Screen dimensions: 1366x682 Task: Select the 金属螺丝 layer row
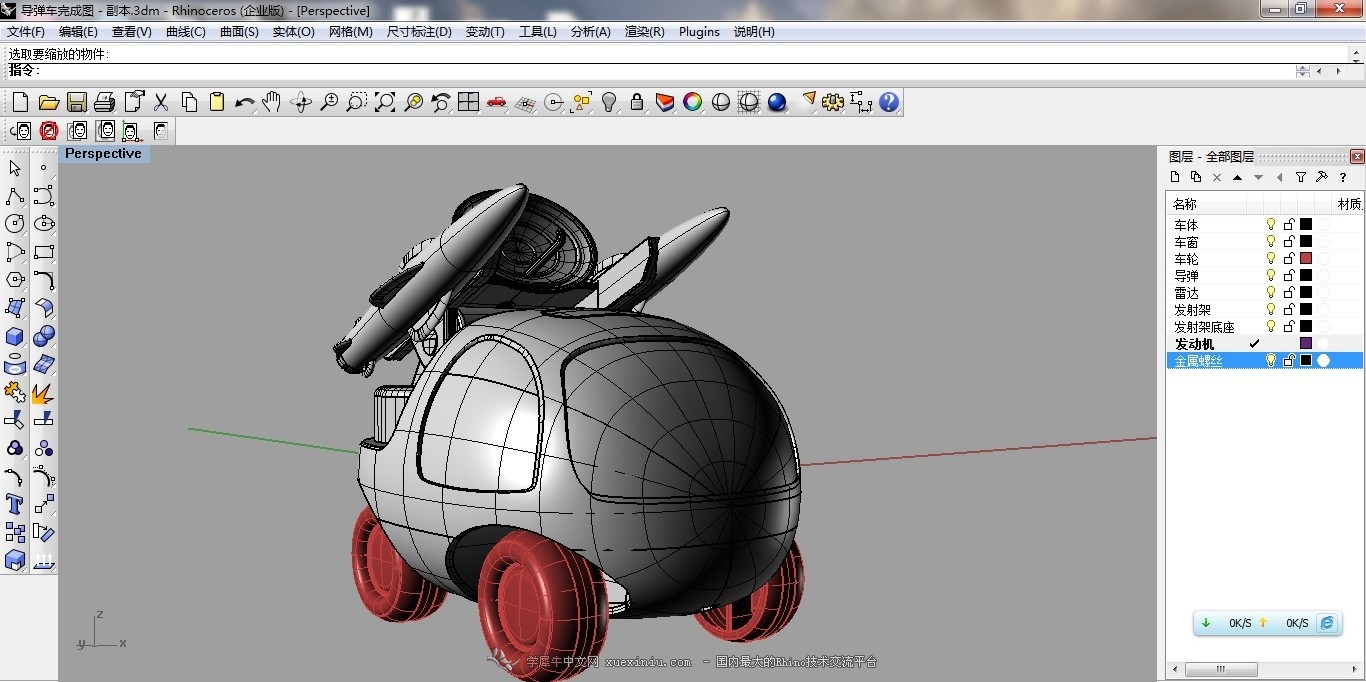(1265, 361)
